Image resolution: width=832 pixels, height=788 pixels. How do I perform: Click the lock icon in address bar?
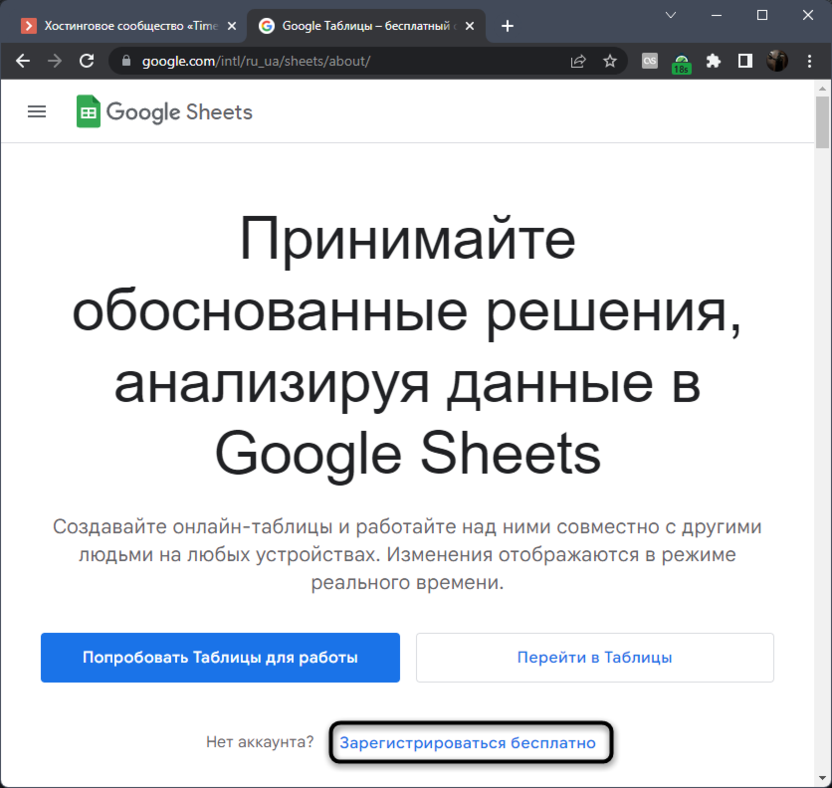point(126,61)
